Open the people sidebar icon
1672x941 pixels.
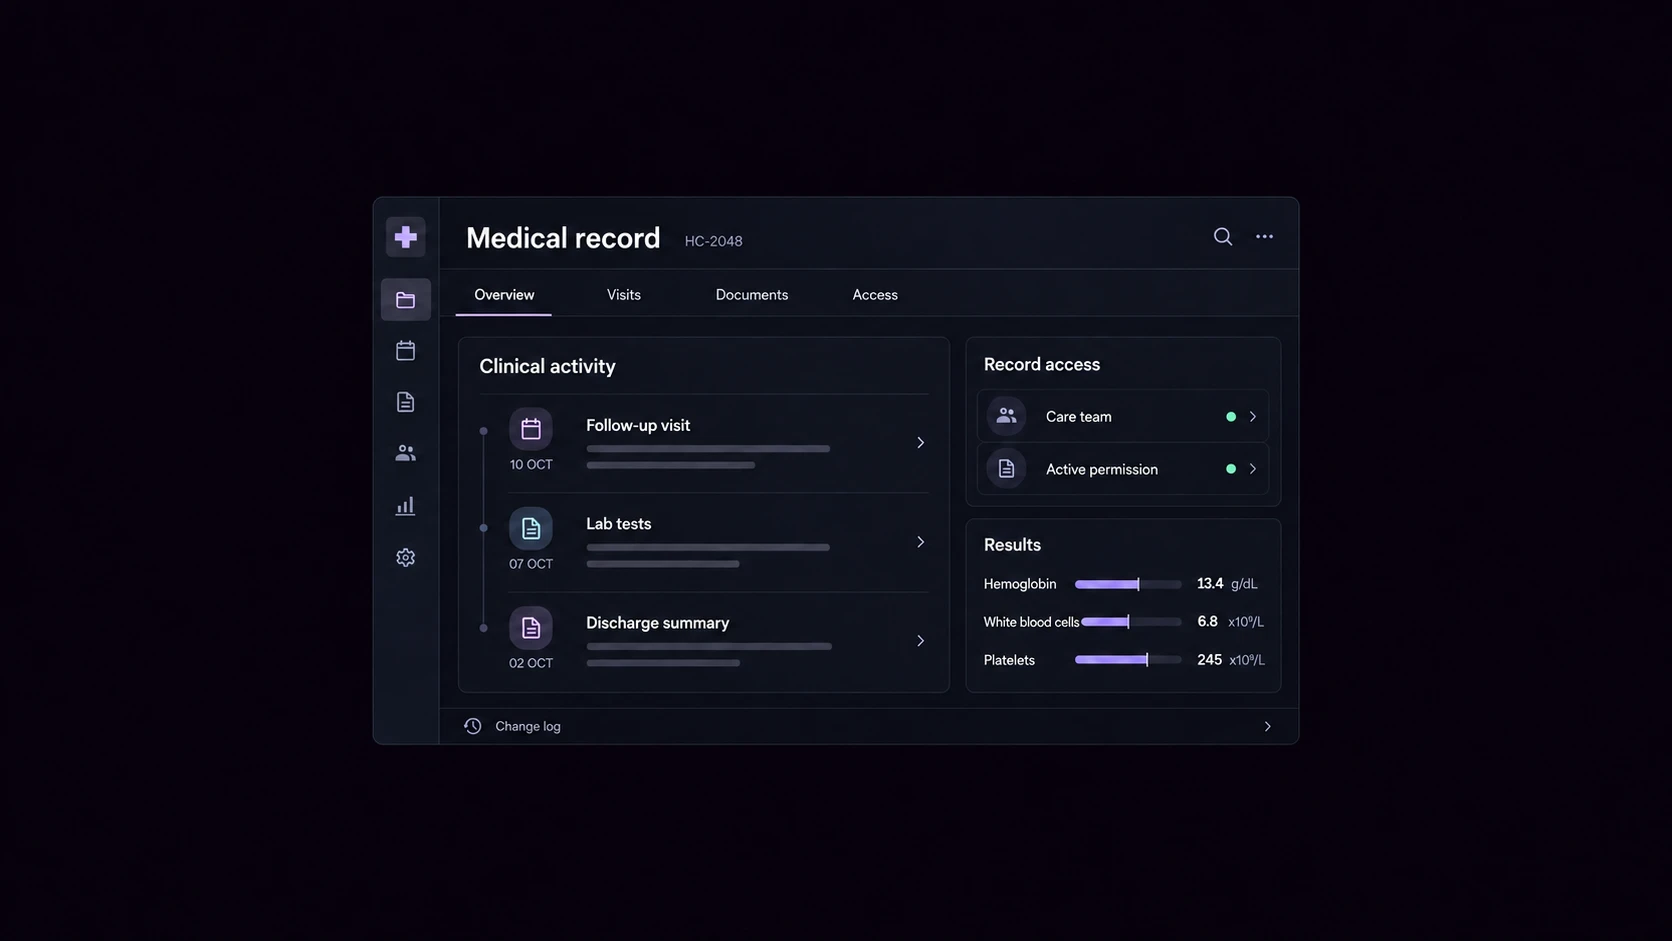(405, 454)
